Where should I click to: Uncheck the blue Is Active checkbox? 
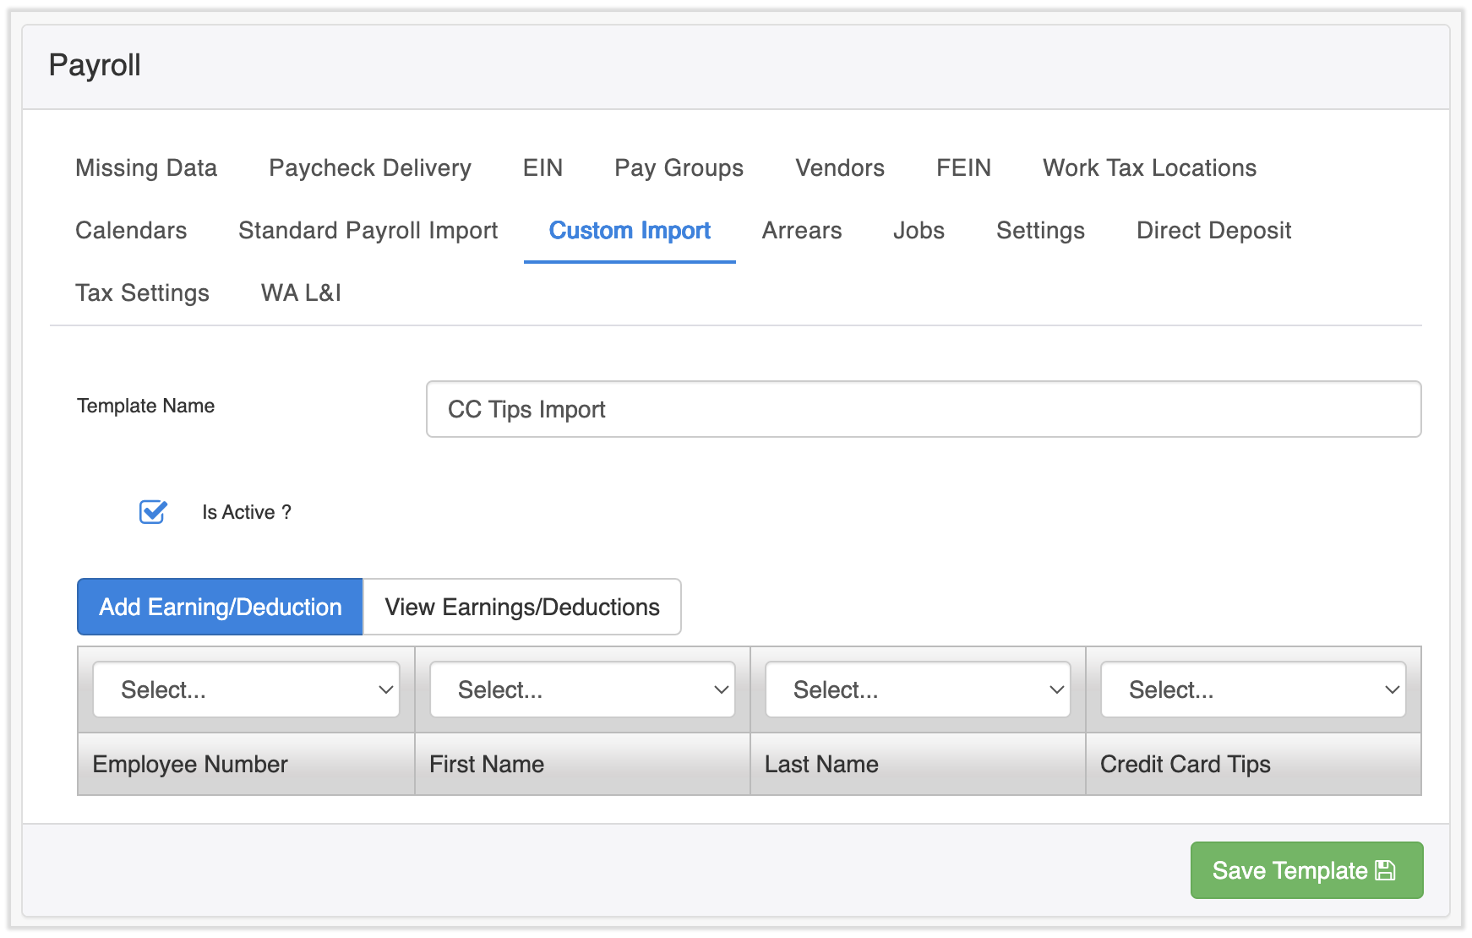(152, 511)
